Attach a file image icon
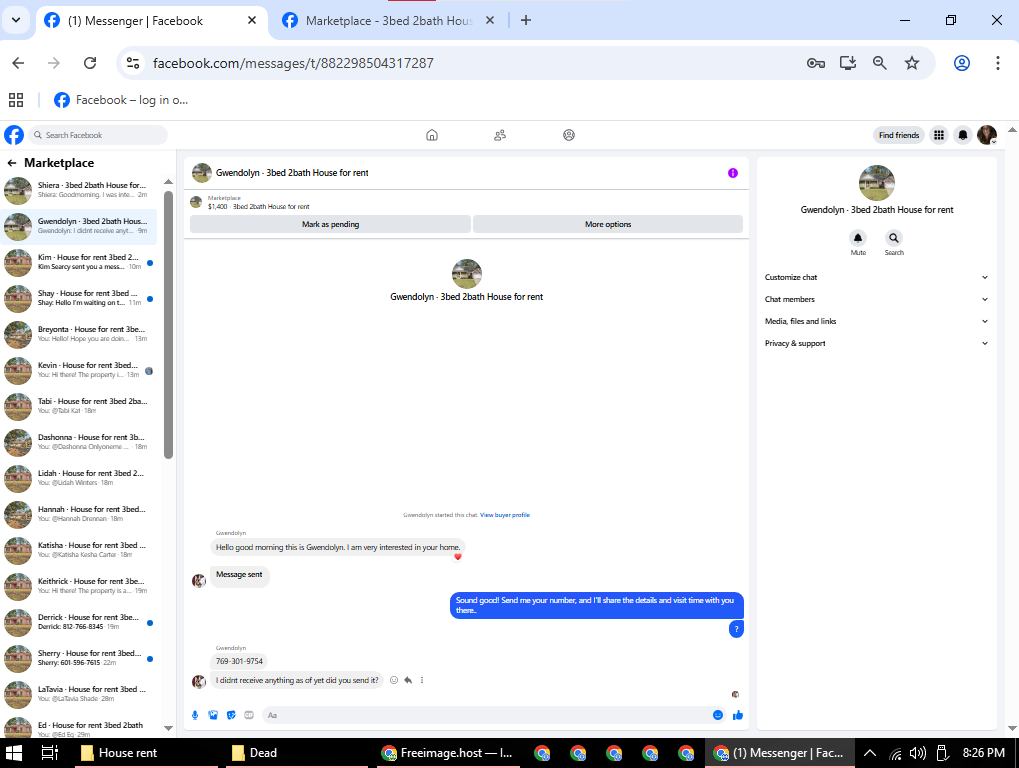The width and height of the screenshot is (1019, 768). (213, 715)
